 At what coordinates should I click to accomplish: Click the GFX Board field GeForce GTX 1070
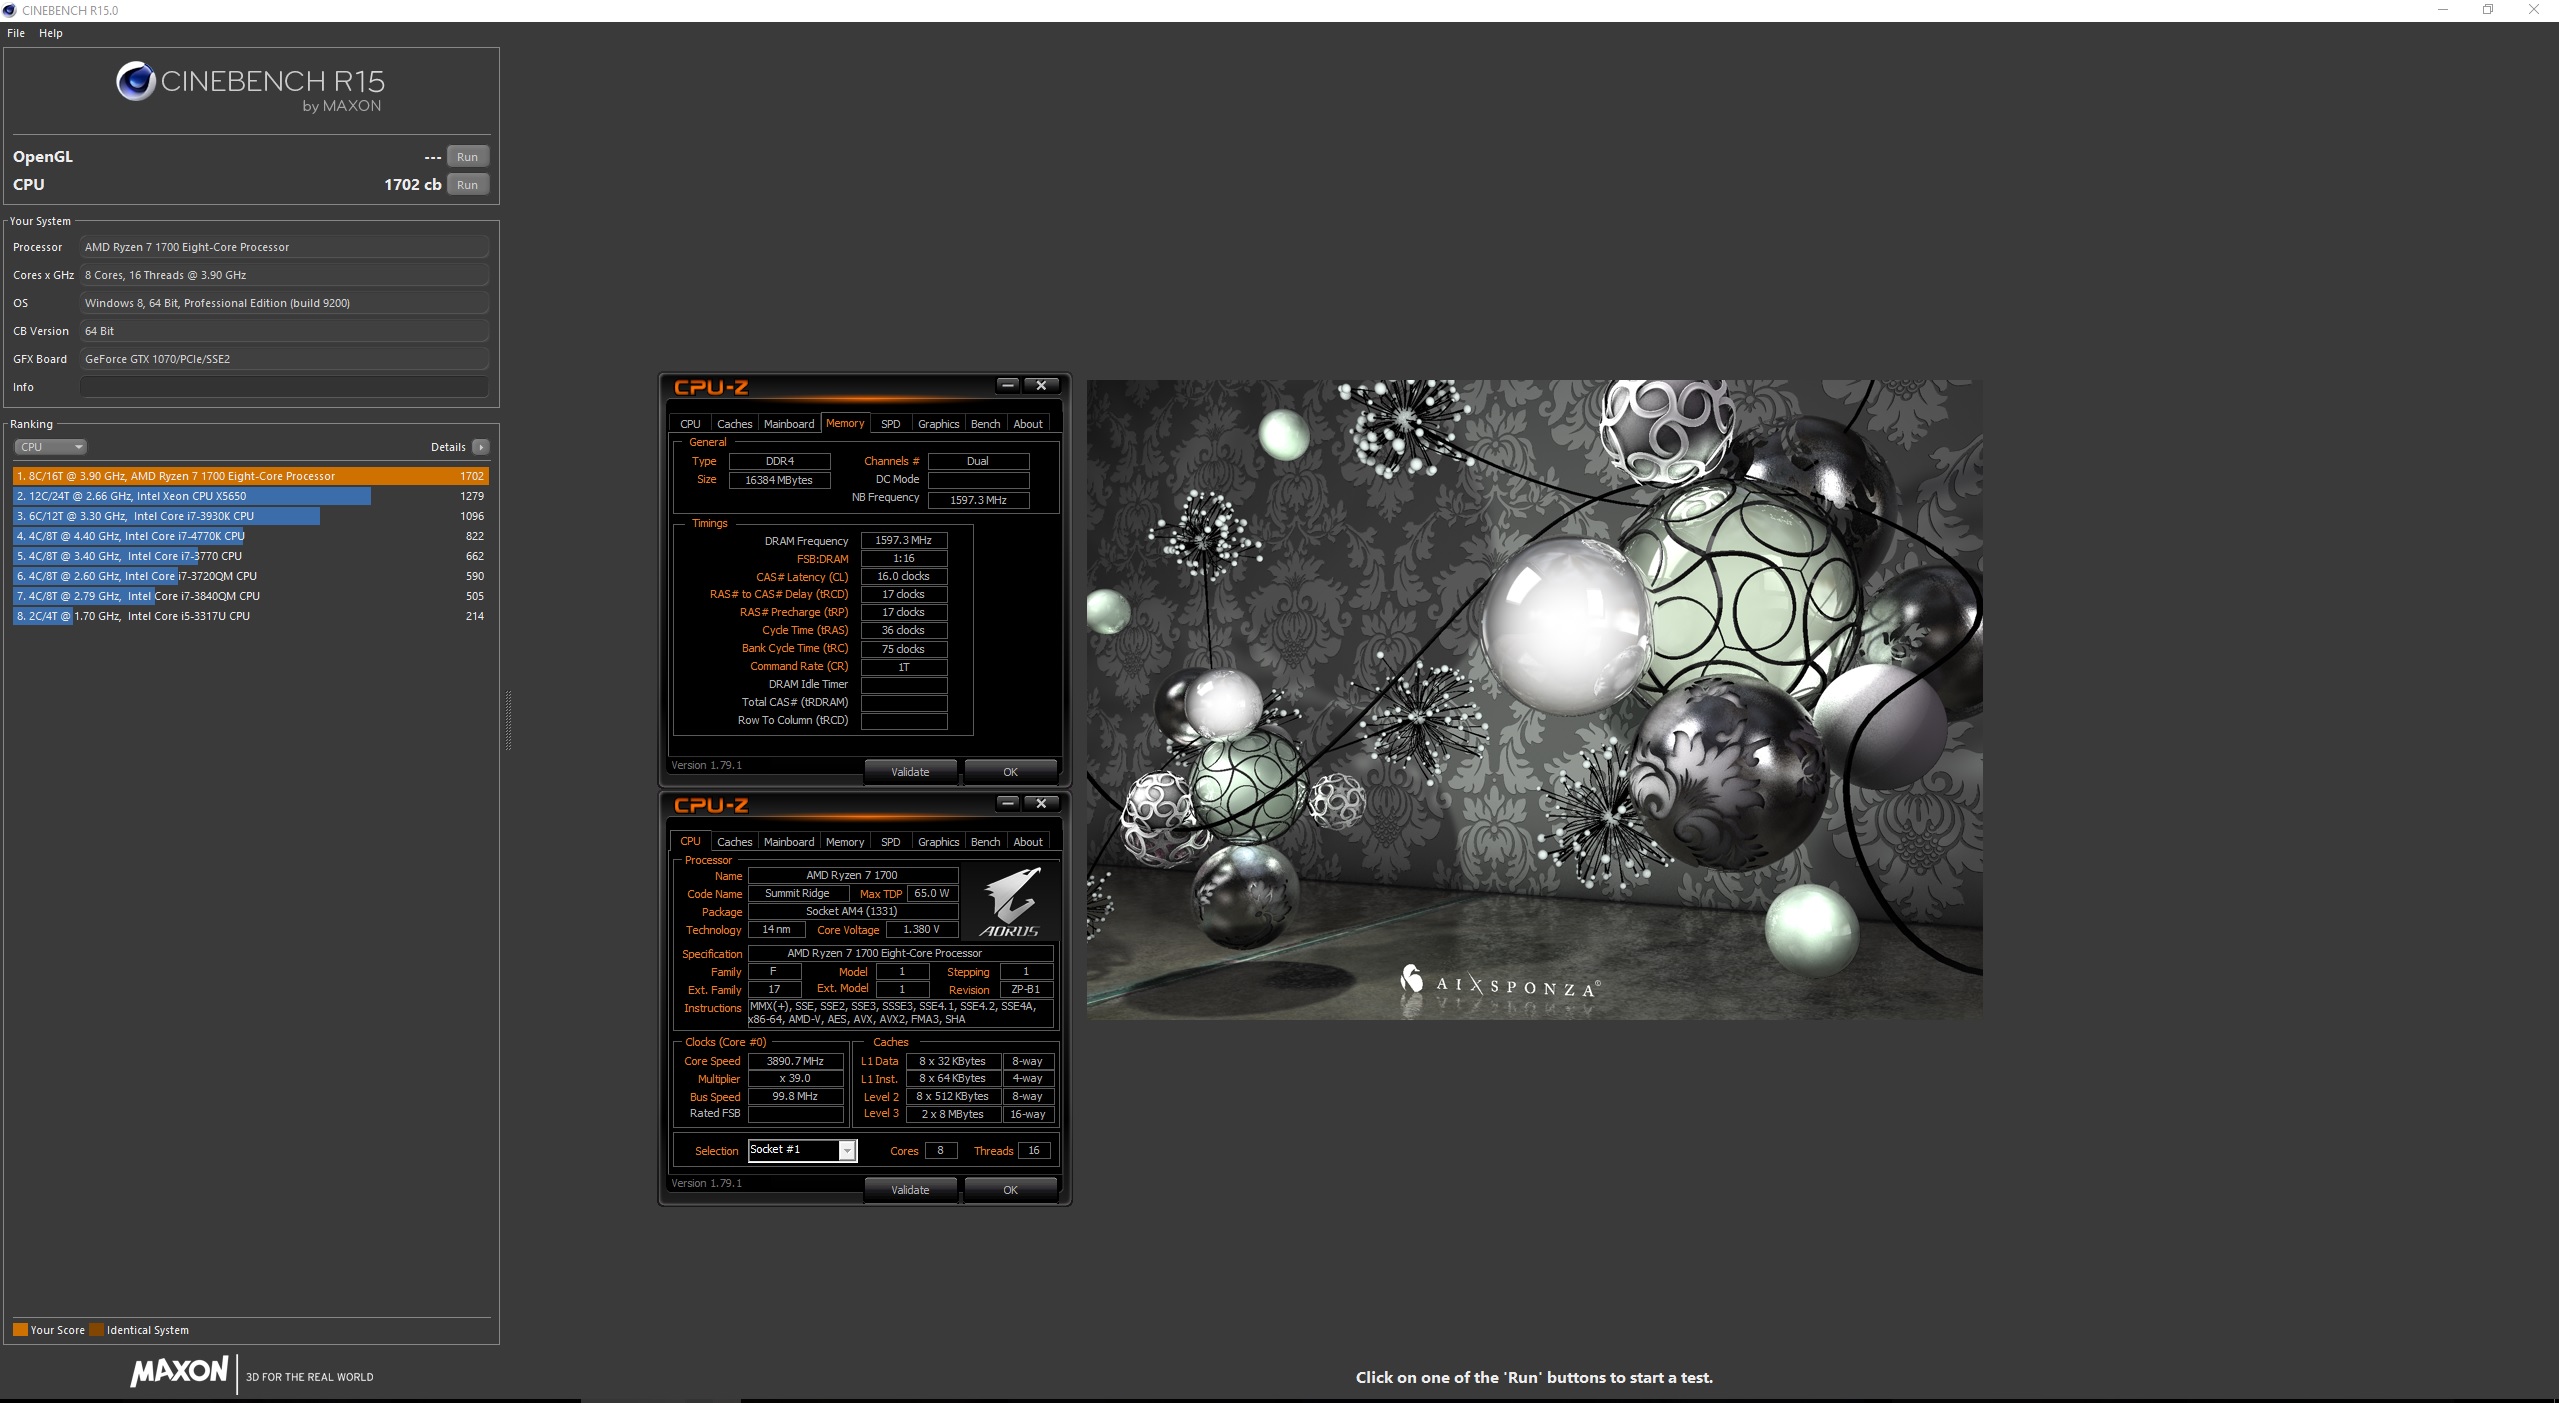tap(284, 359)
